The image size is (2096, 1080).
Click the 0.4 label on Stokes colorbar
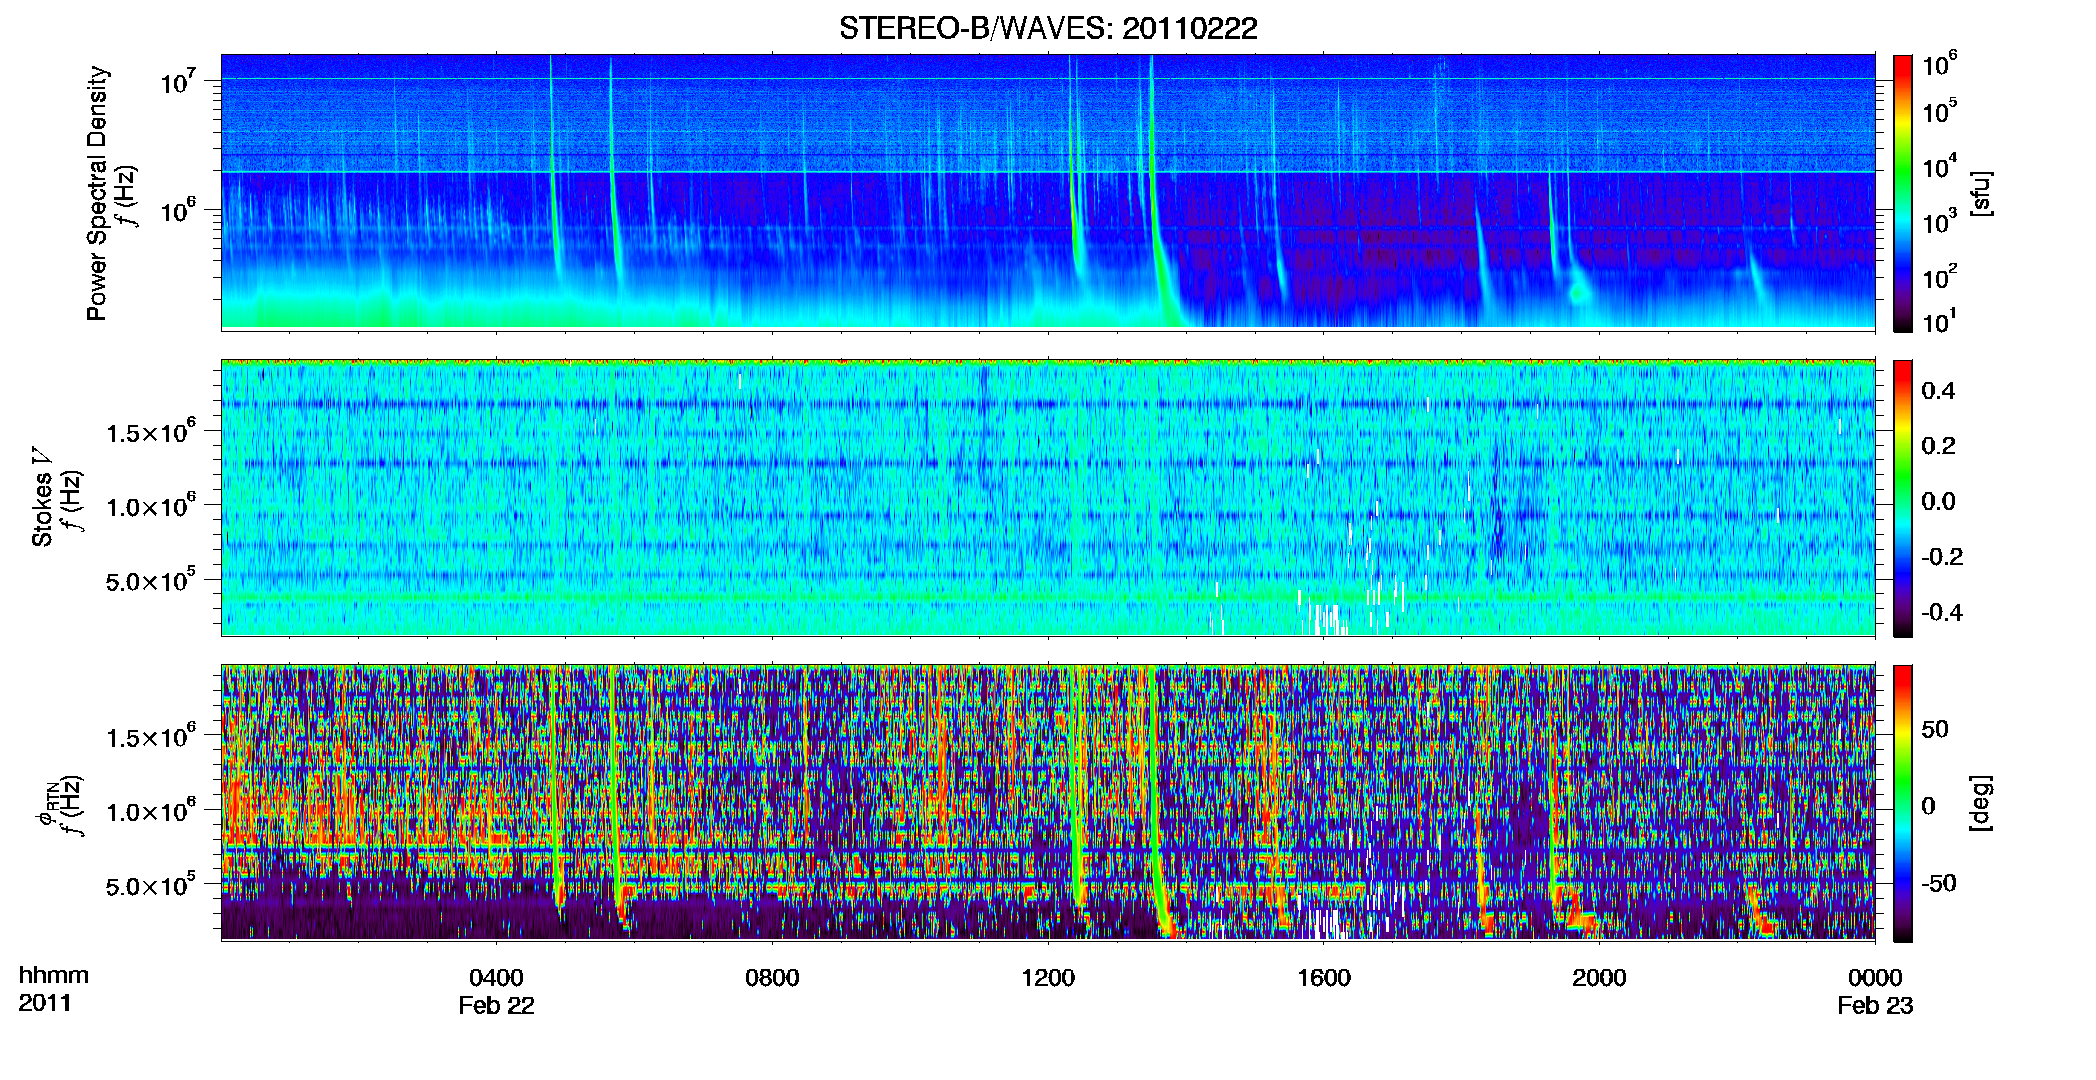(1938, 391)
